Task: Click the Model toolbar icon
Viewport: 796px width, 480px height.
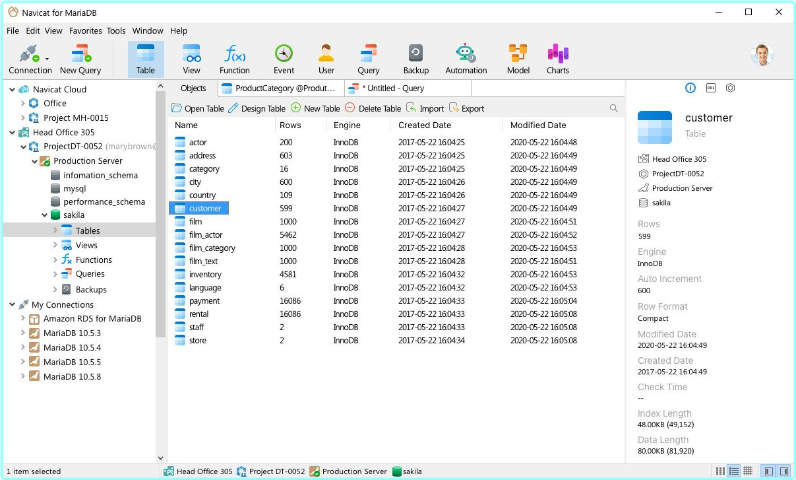Action: (x=518, y=57)
